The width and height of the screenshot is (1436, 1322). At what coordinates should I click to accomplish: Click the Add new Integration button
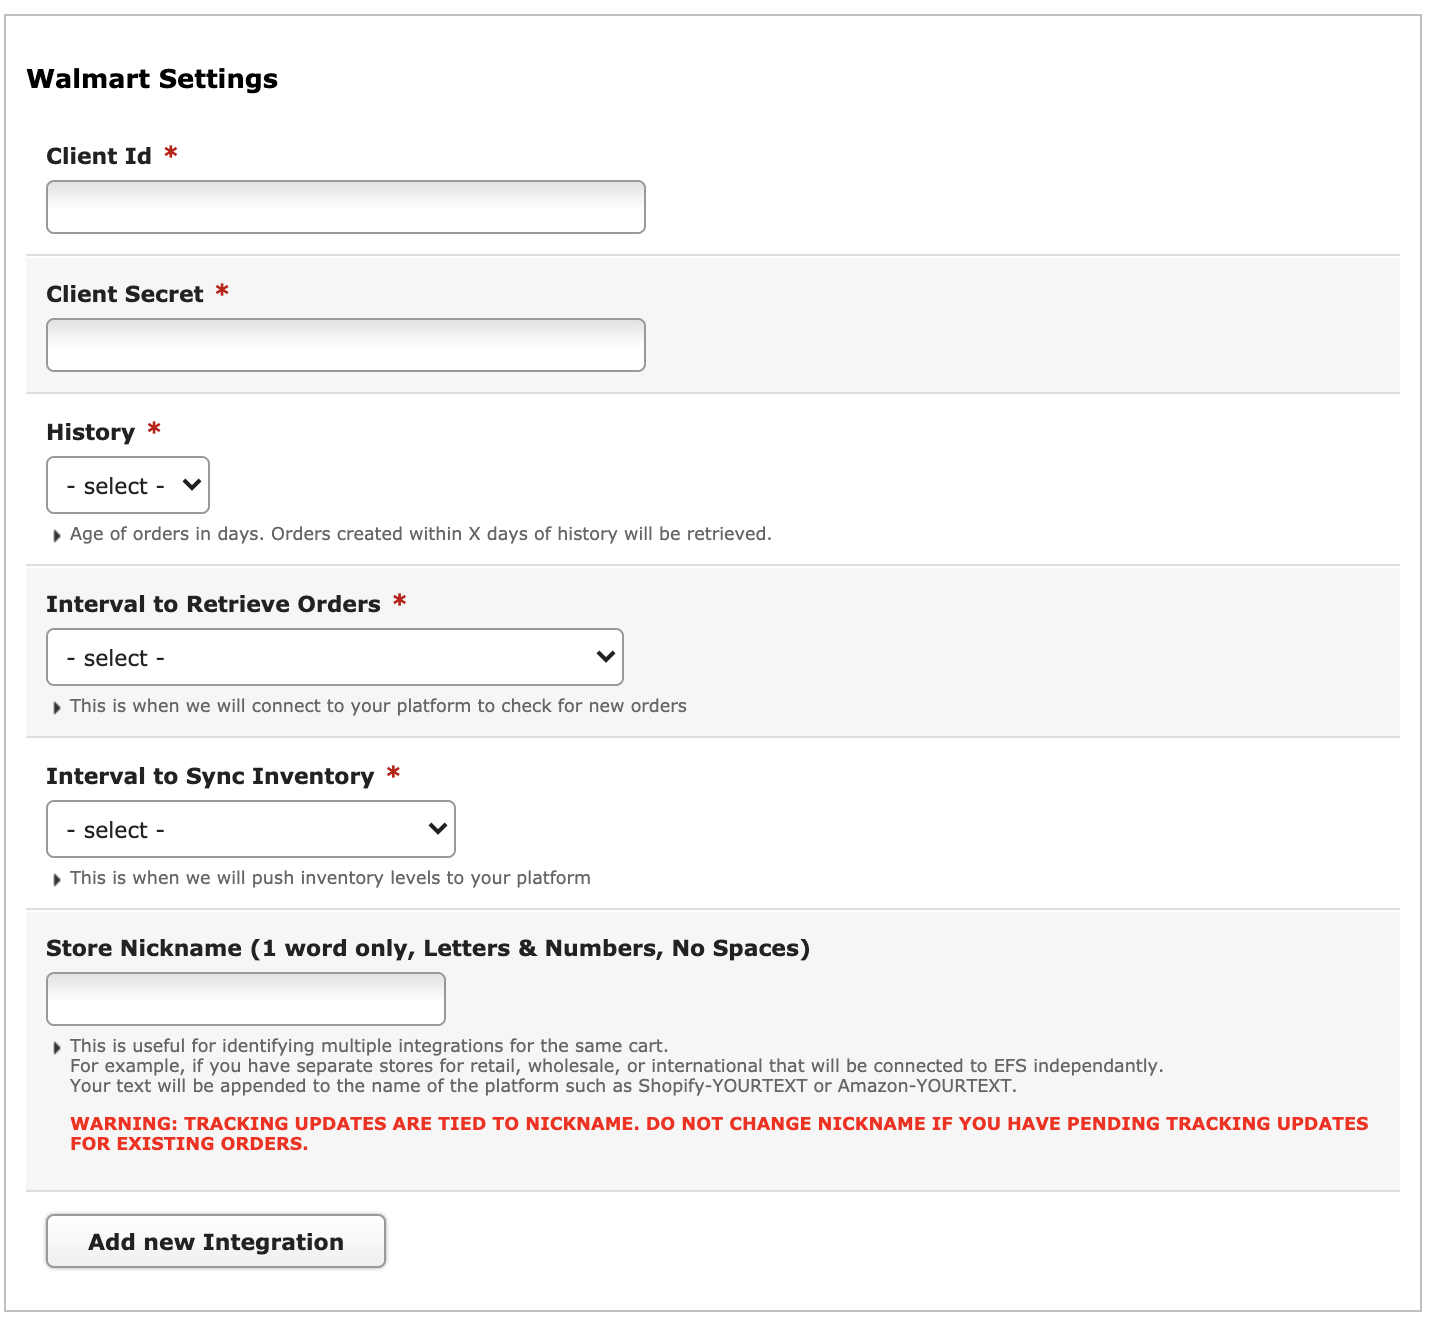(x=216, y=1241)
